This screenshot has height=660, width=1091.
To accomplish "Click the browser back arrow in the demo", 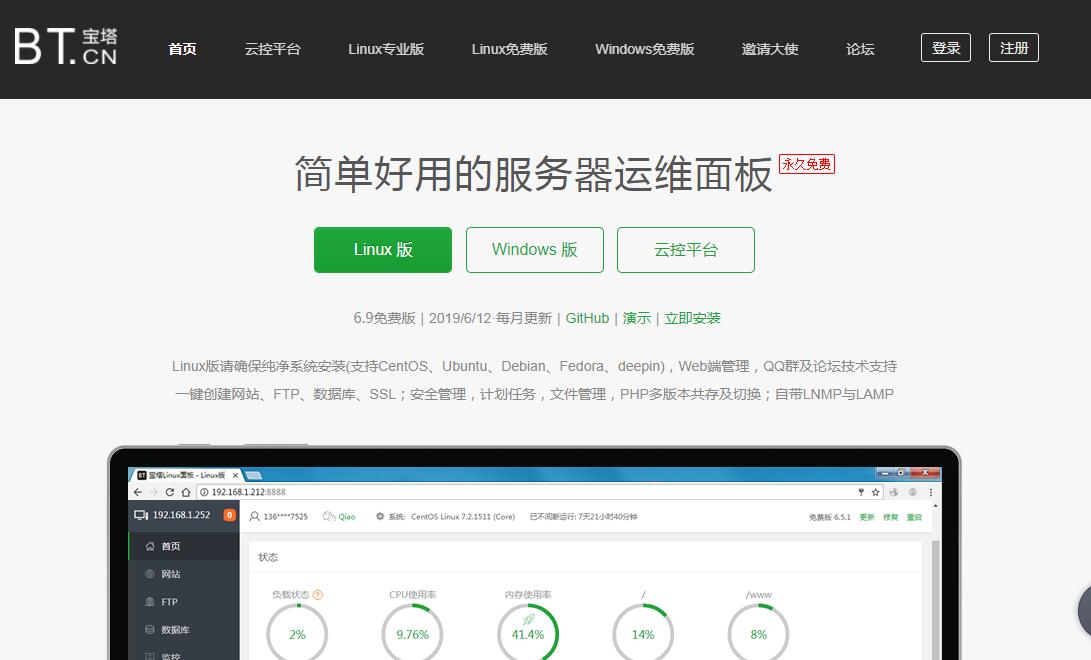I will [138, 492].
